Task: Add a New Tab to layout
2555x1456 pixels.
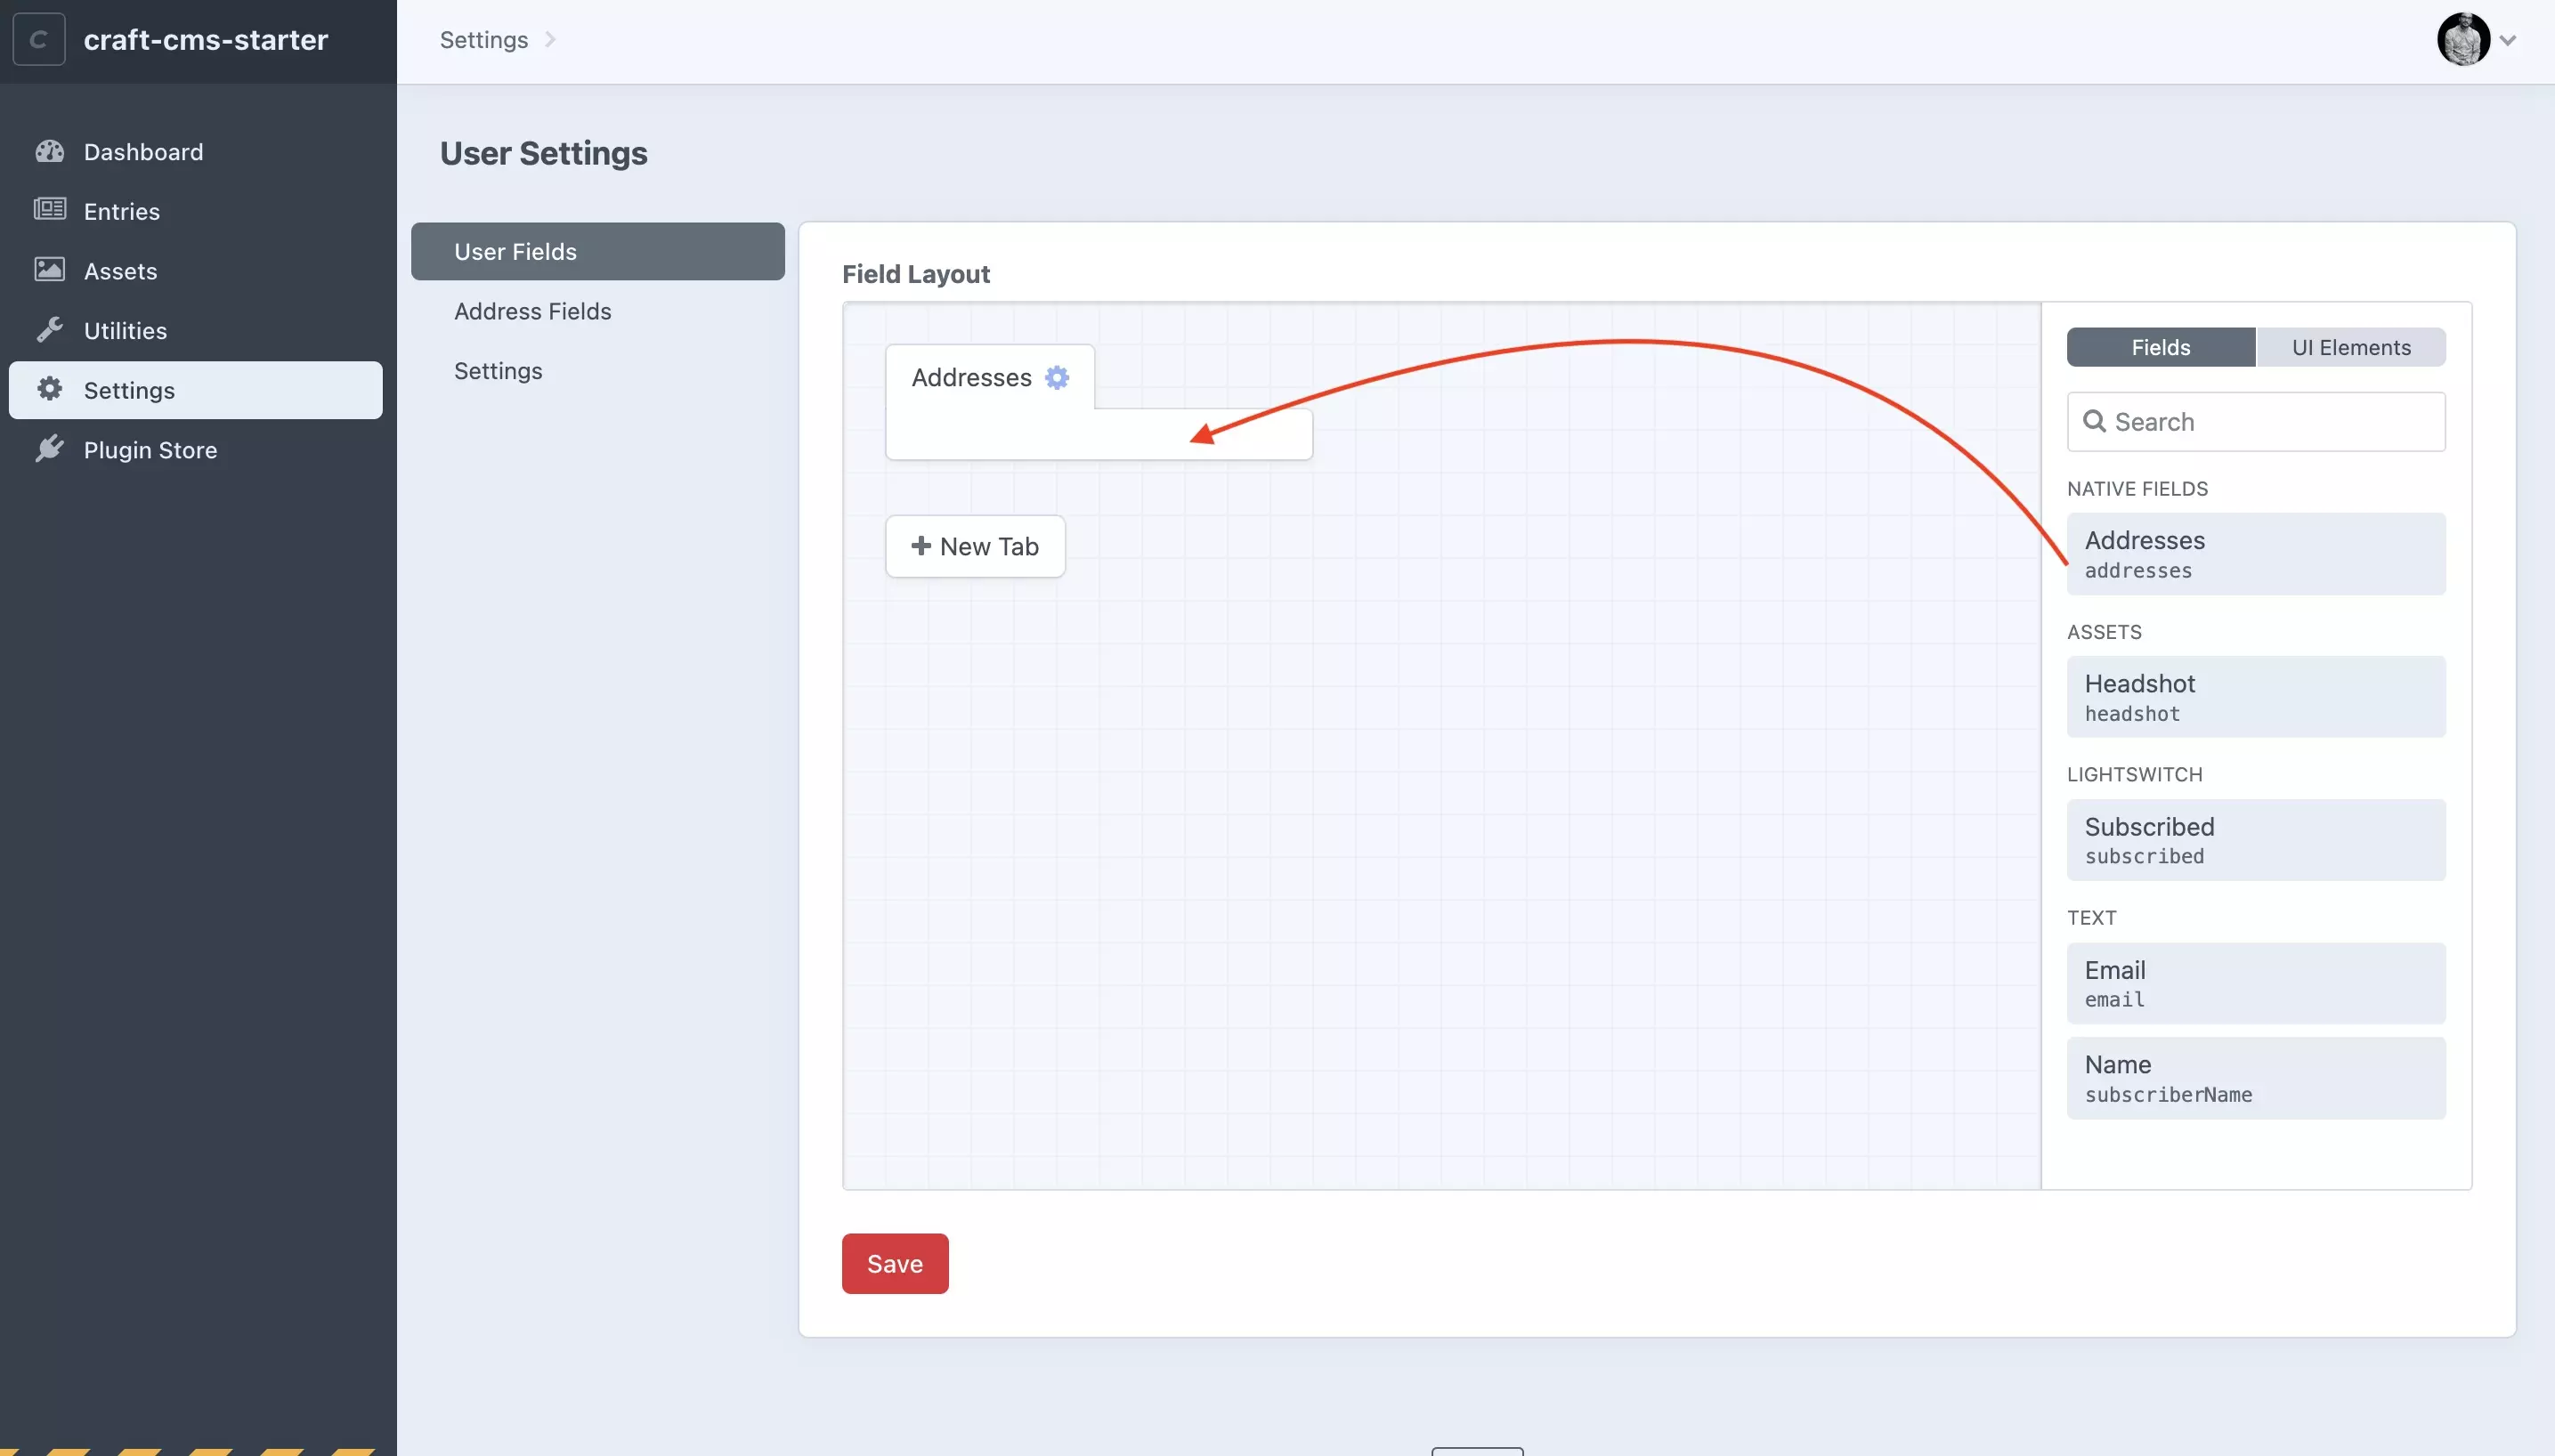Action: 975,546
